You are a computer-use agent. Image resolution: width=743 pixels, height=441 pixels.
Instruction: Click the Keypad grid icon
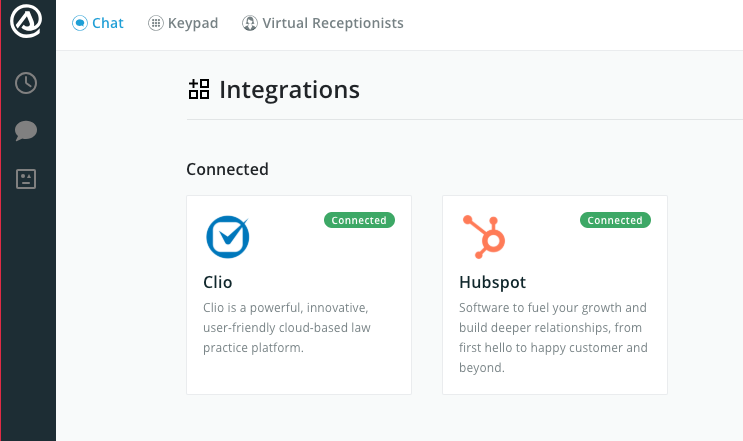pyautogui.click(x=155, y=23)
